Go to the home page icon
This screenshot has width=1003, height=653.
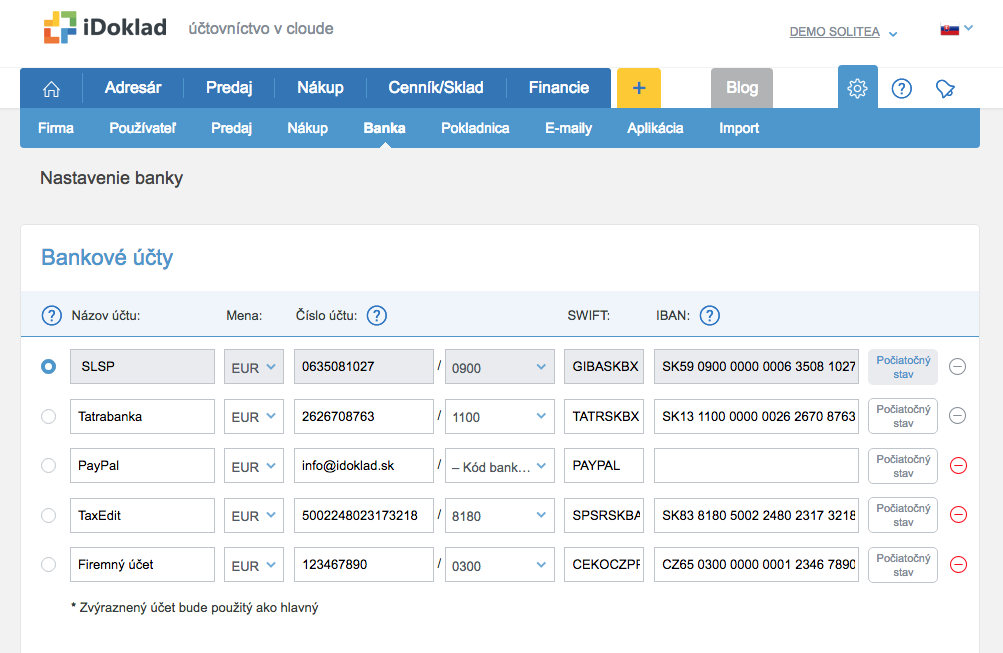51,88
